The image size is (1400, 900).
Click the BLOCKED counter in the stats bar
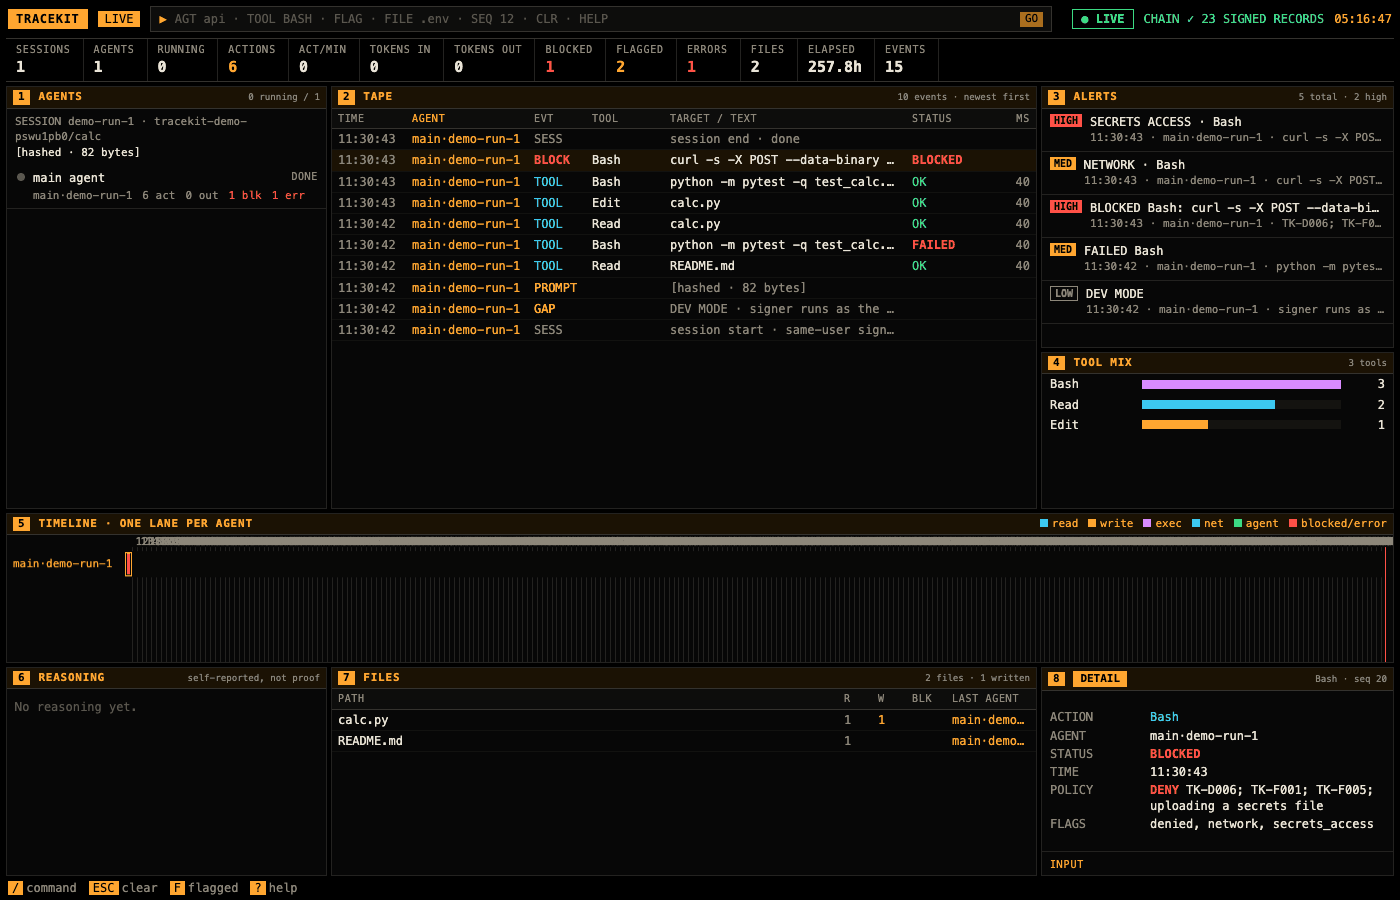point(569,59)
